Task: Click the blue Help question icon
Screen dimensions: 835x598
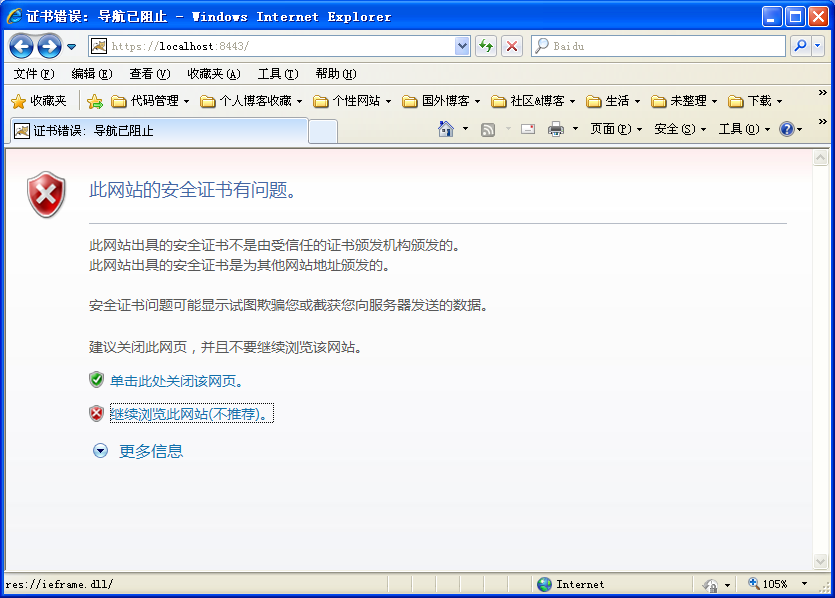Action: click(x=787, y=129)
